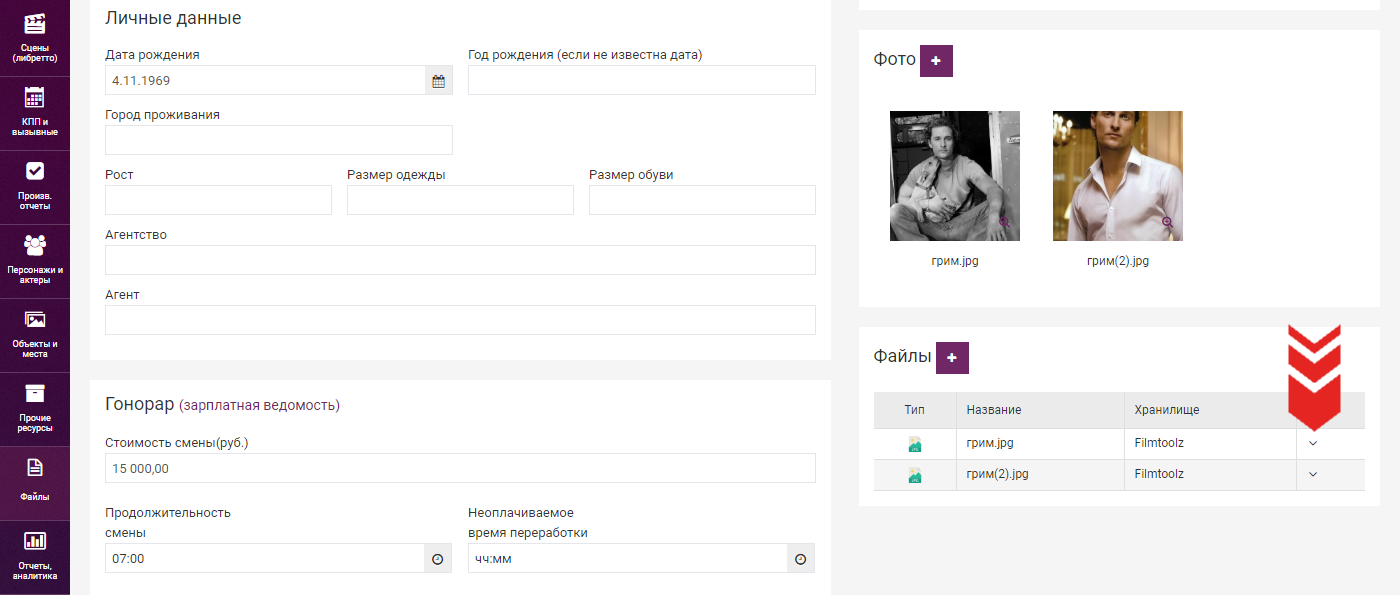Open the unpaid overtime clock picker

point(800,559)
